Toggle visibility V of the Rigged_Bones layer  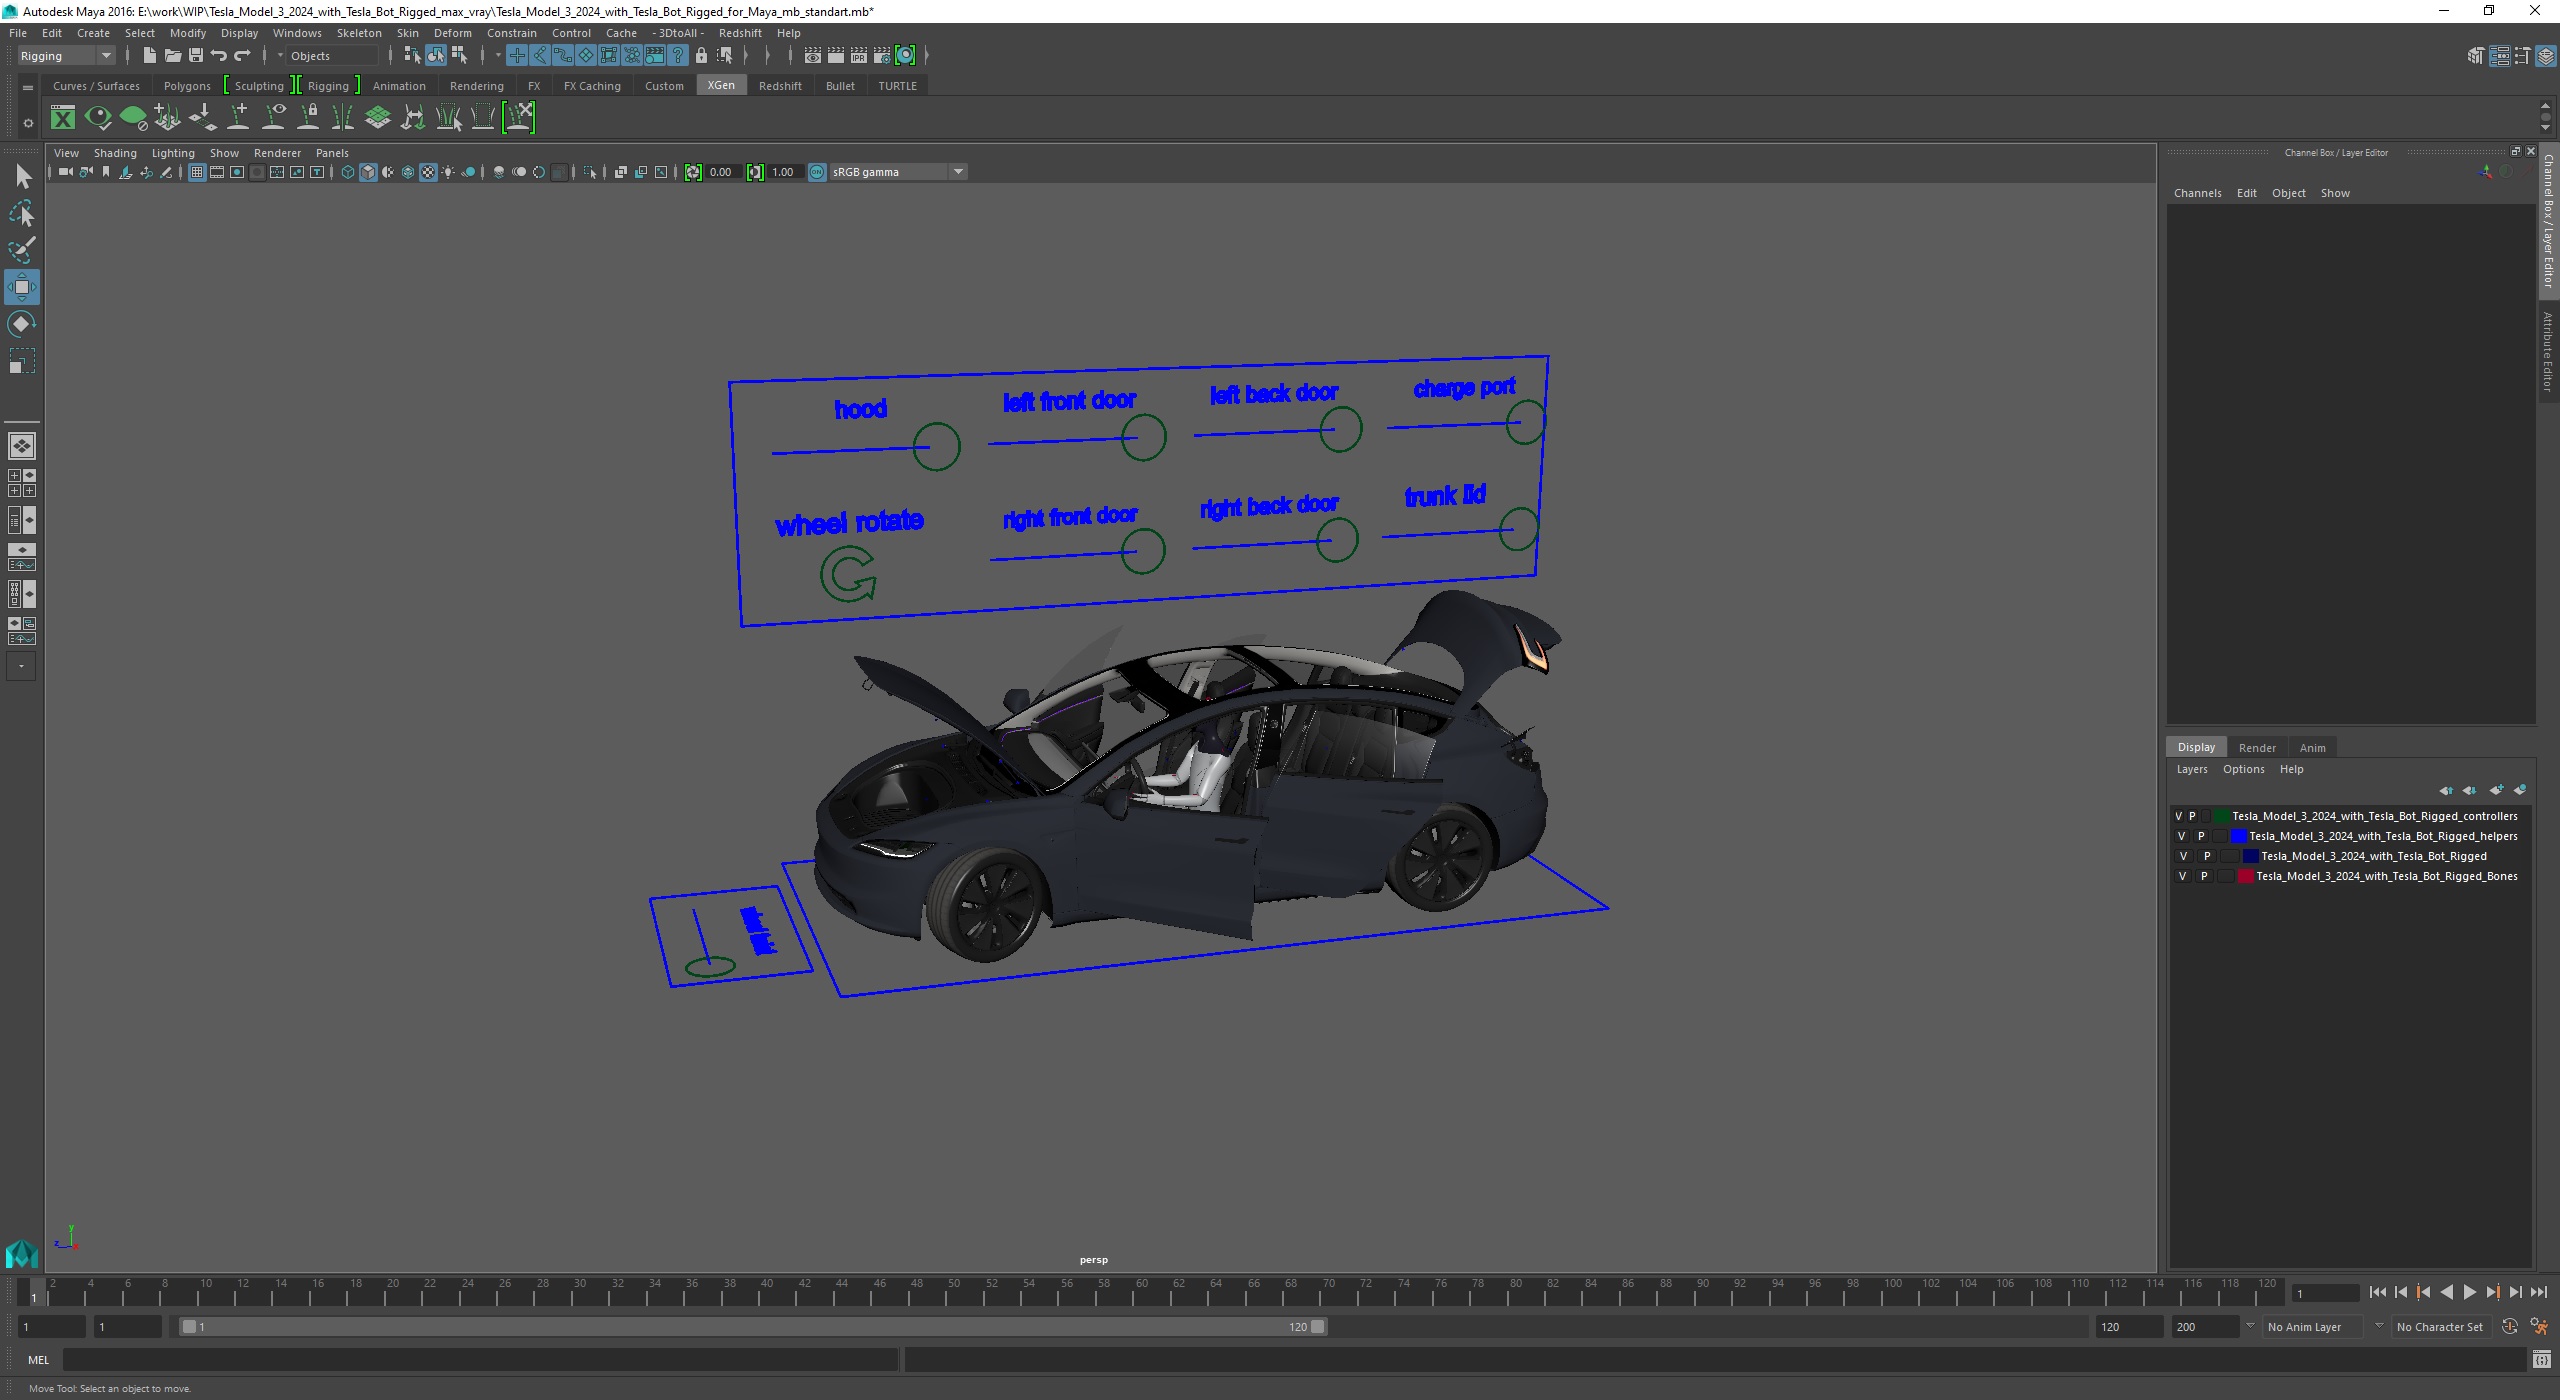click(2182, 876)
